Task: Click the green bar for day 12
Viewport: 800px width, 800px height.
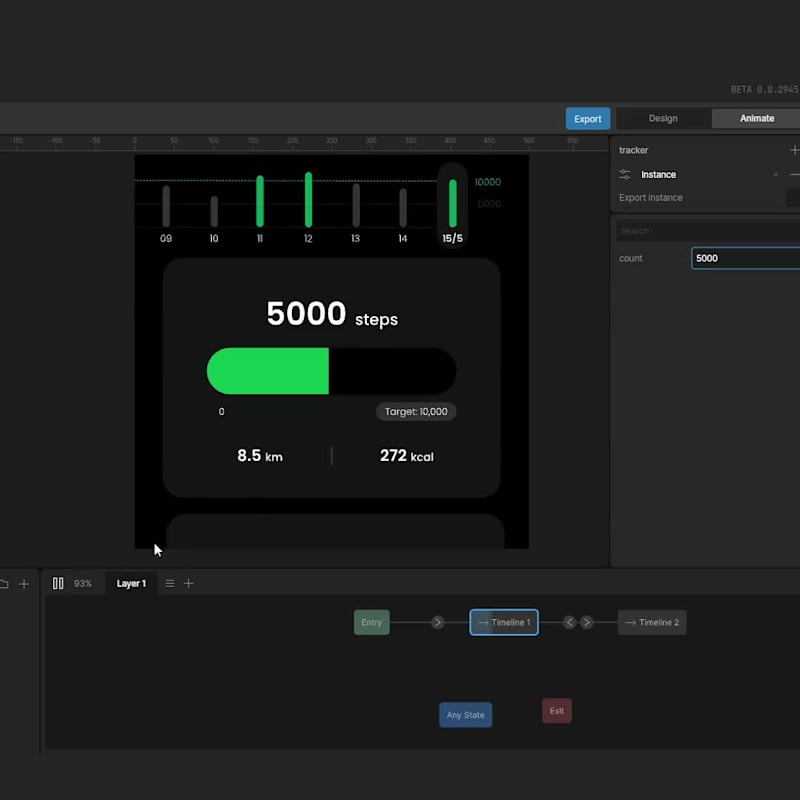Action: pyautogui.click(x=308, y=199)
